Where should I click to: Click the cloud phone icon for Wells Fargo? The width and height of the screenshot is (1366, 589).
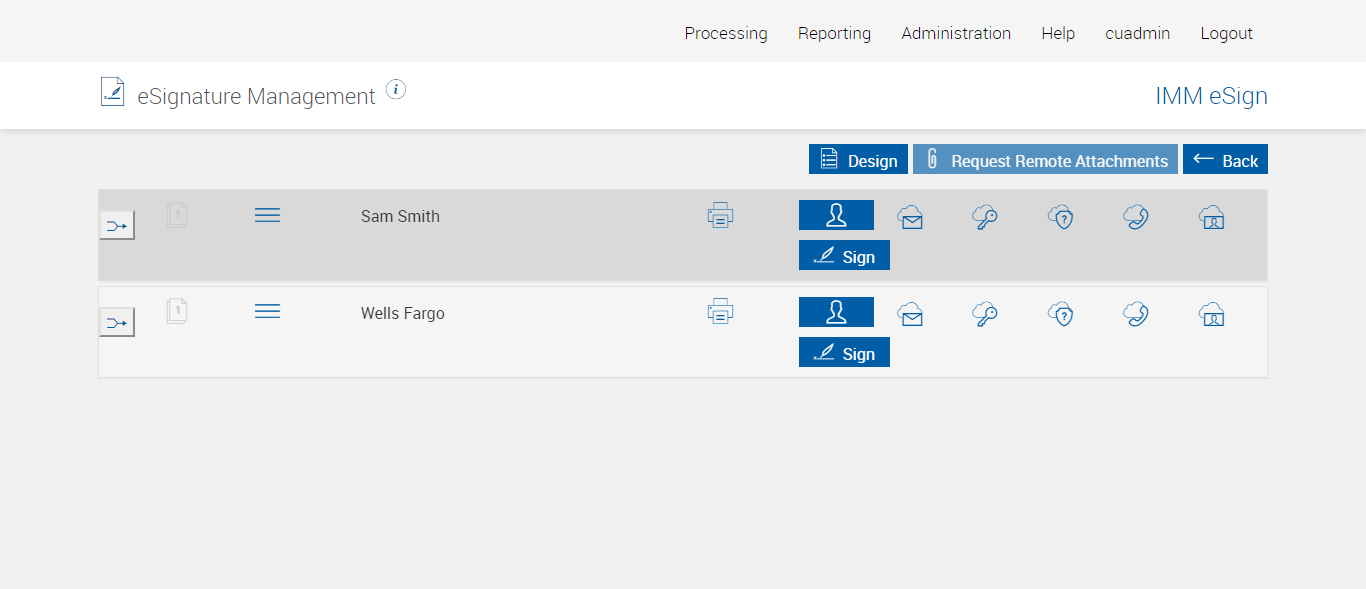point(1135,314)
